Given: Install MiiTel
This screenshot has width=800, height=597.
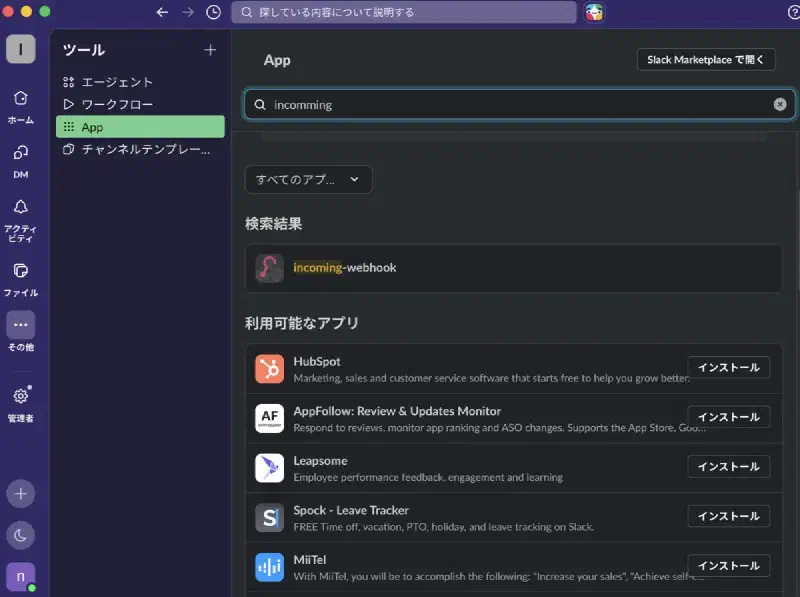Looking at the screenshot, I should (729, 565).
